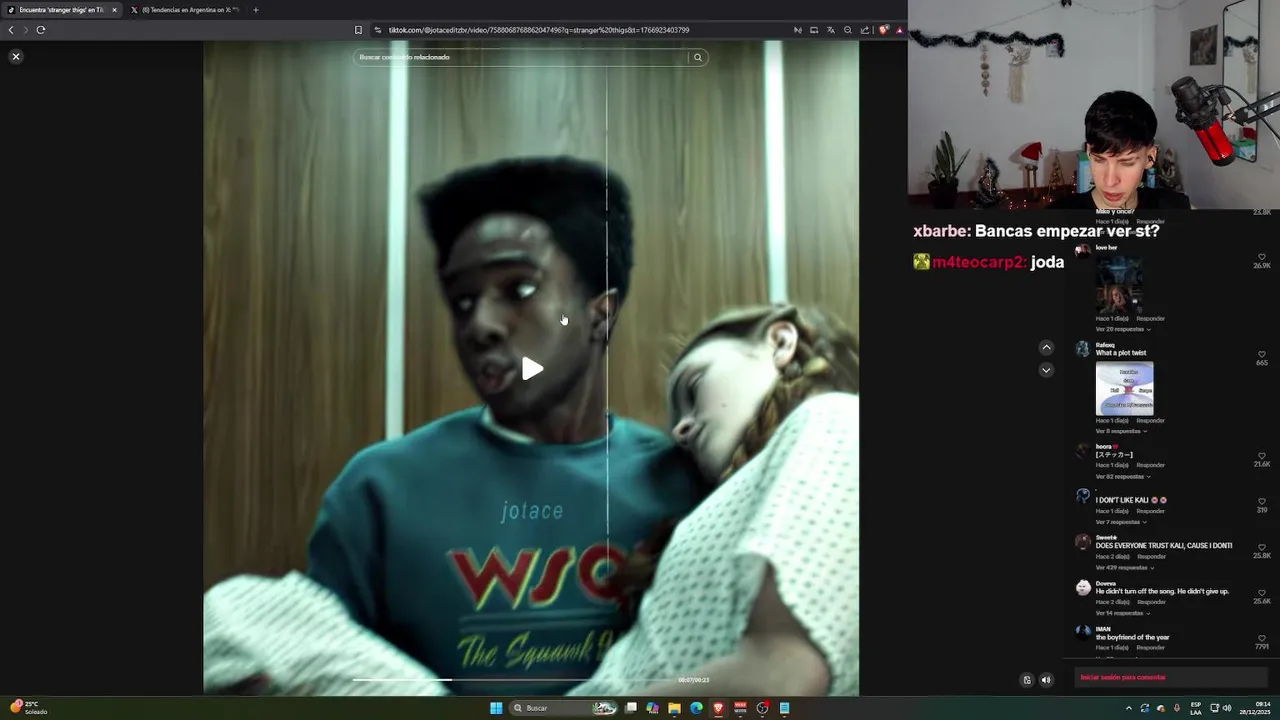Go to previous video with up chevron
Image resolution: width=1280 pixels, height=720 pixels.
(x=1046, y=348)
